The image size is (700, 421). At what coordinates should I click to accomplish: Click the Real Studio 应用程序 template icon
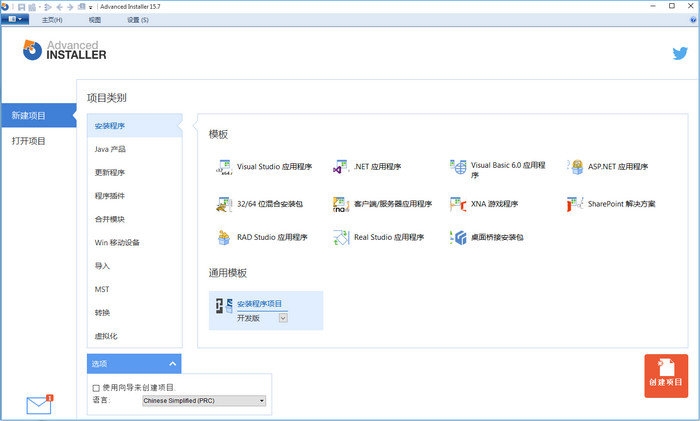(x=341, y=238)
